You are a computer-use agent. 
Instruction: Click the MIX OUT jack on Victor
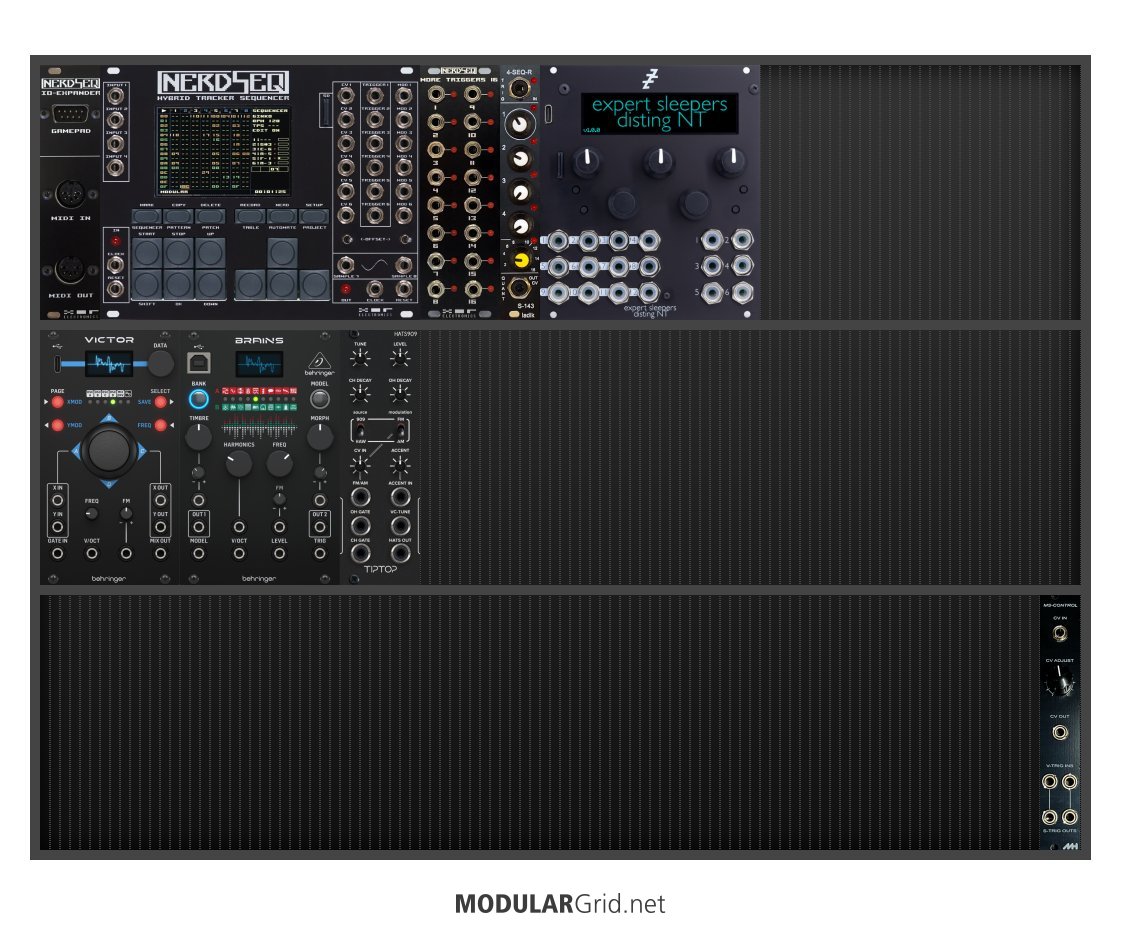point(161,553)
